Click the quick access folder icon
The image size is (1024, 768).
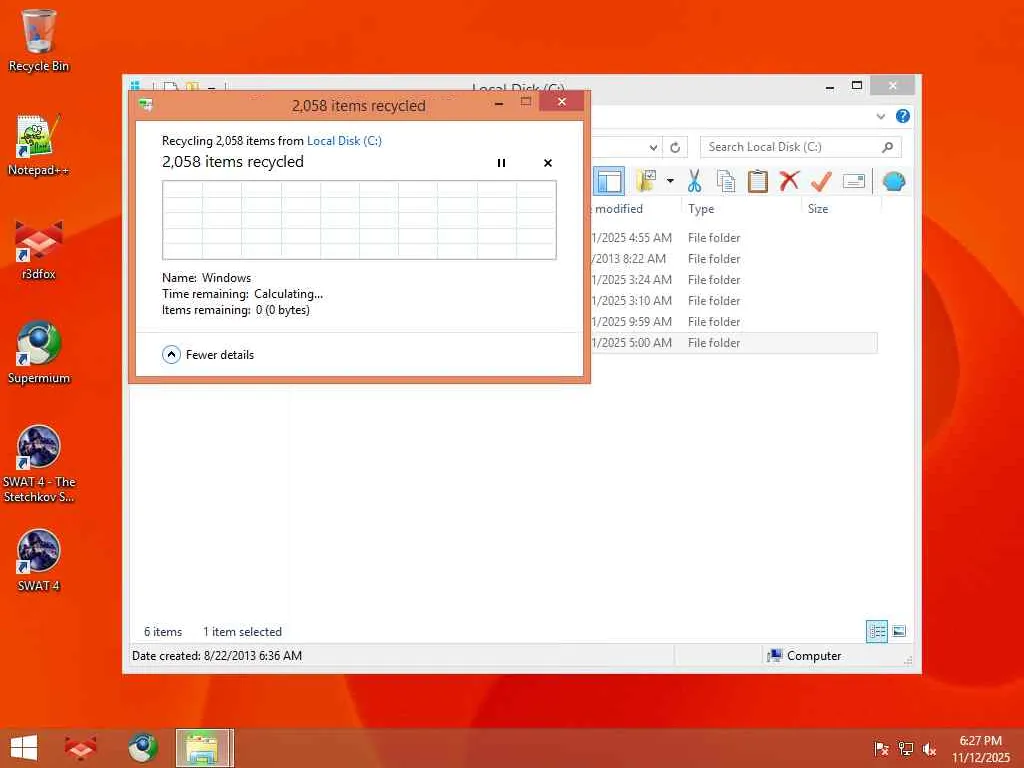(192, 86)
